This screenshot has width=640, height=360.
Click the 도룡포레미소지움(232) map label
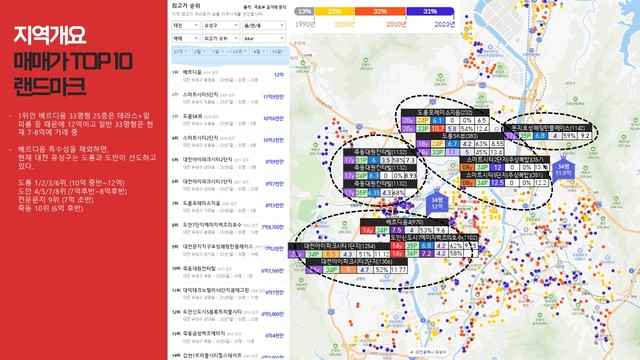pyautogui.click(x=444, y=113)
